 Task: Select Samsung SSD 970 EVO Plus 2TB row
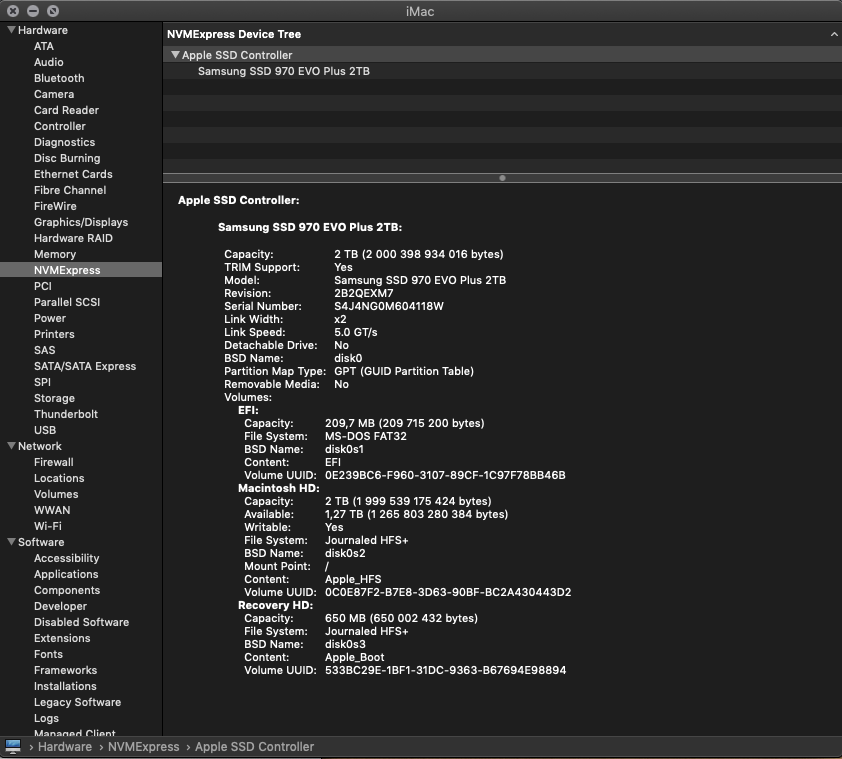point(502,71)
